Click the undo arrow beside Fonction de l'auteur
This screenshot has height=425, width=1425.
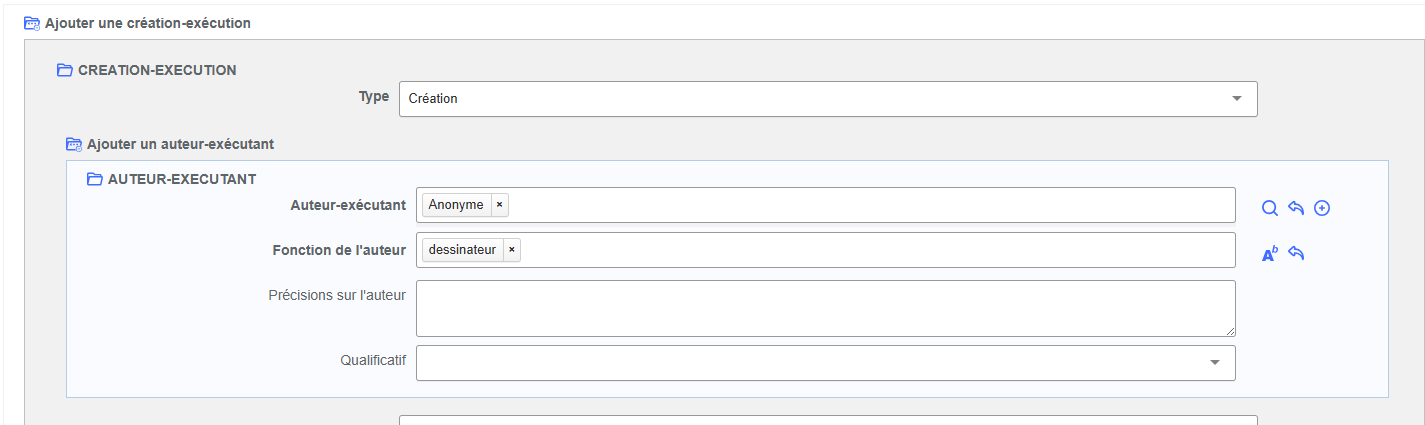(x=1296, y=254)
